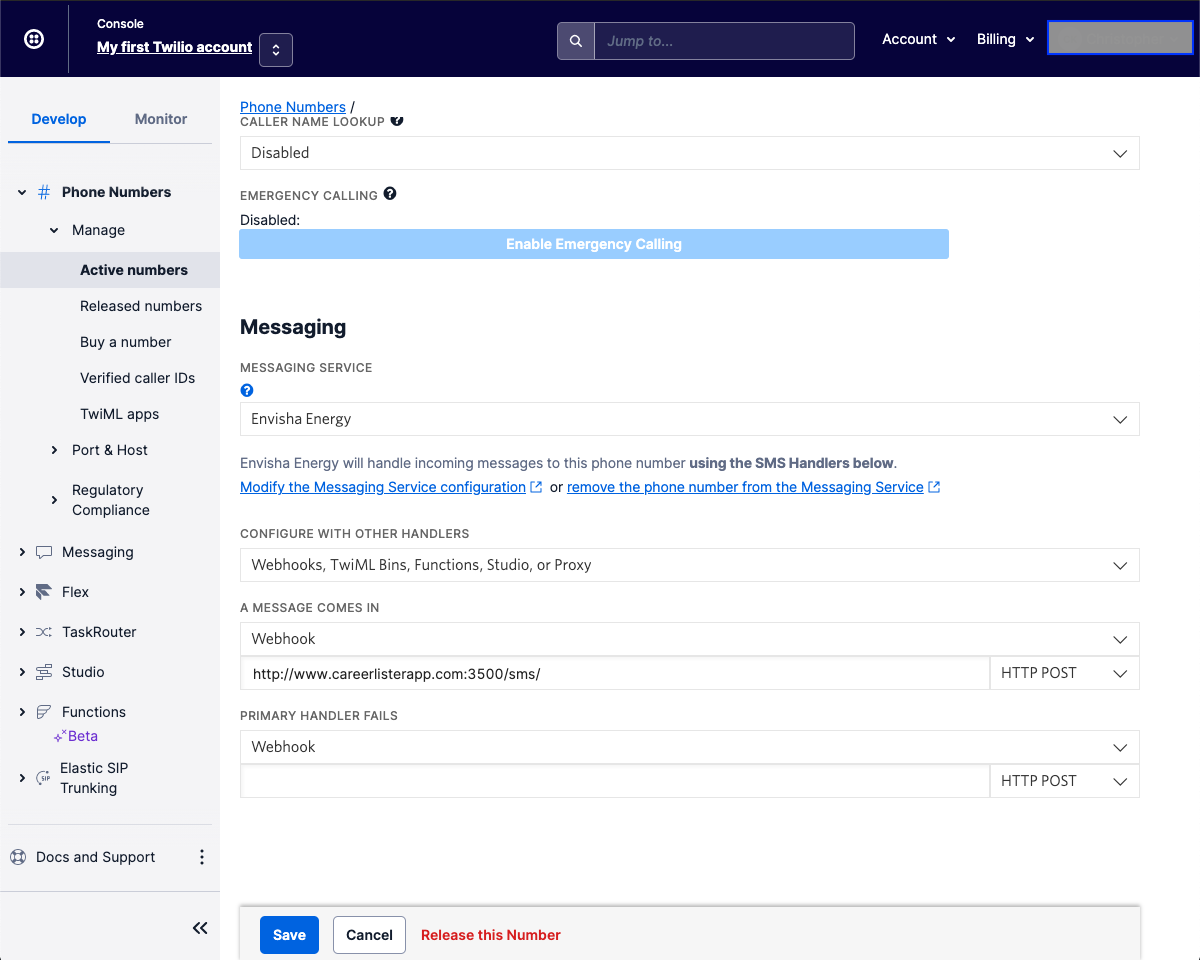1200x960 pixels.
Task: Click the blurred user profile button
Action: 1120,38
